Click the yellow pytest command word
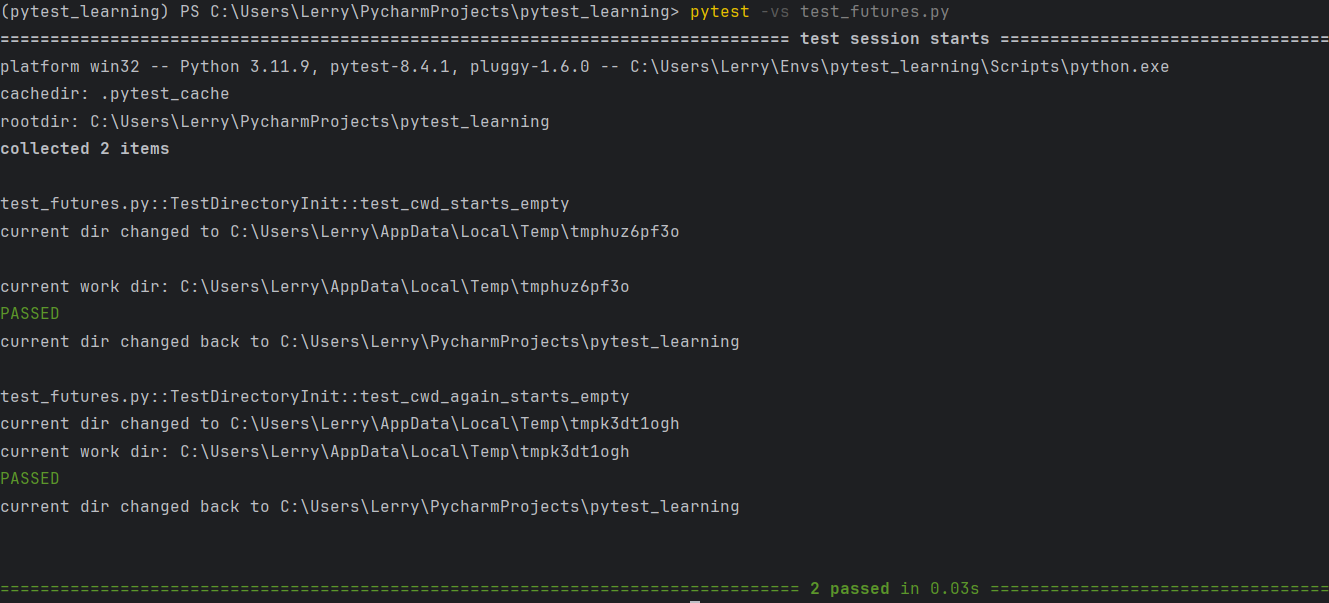 (715, 12)
